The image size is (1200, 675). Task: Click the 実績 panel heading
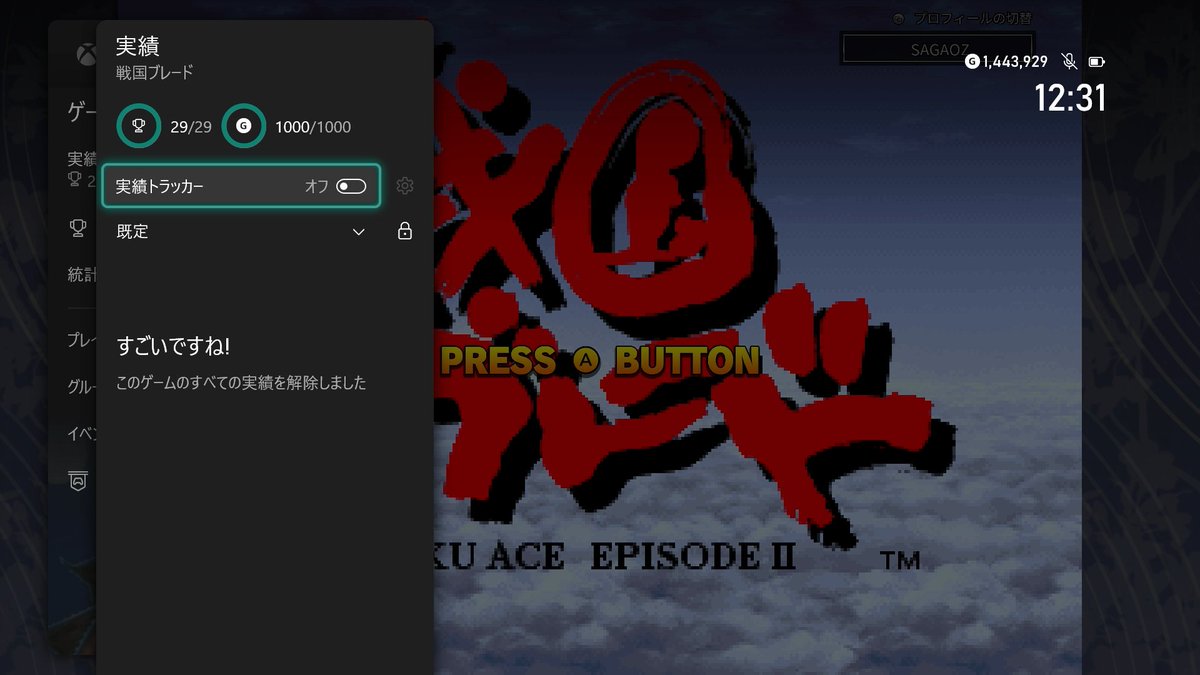pyautogui.click(x=138, y=46)
